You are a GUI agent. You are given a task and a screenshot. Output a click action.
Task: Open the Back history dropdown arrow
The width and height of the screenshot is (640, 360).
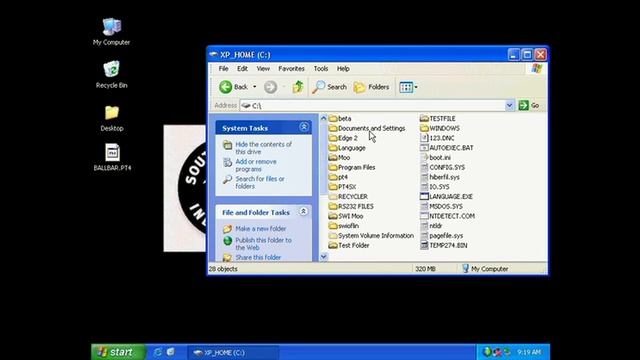pos(255,87)
